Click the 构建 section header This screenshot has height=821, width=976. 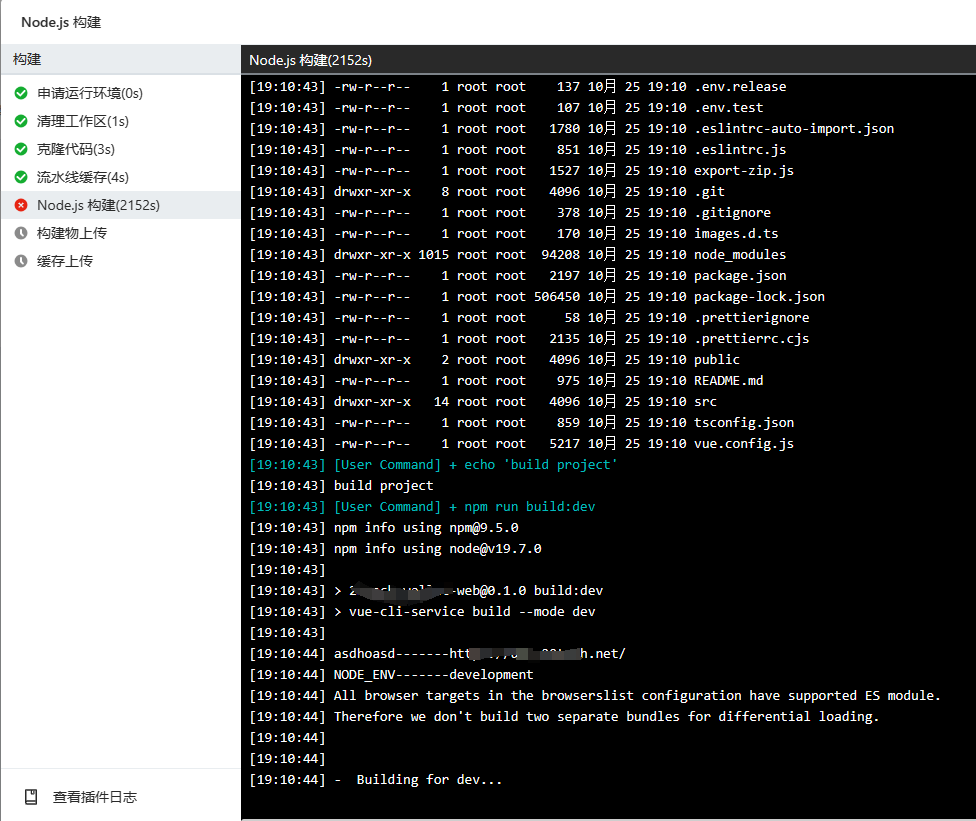coord(121,59)
